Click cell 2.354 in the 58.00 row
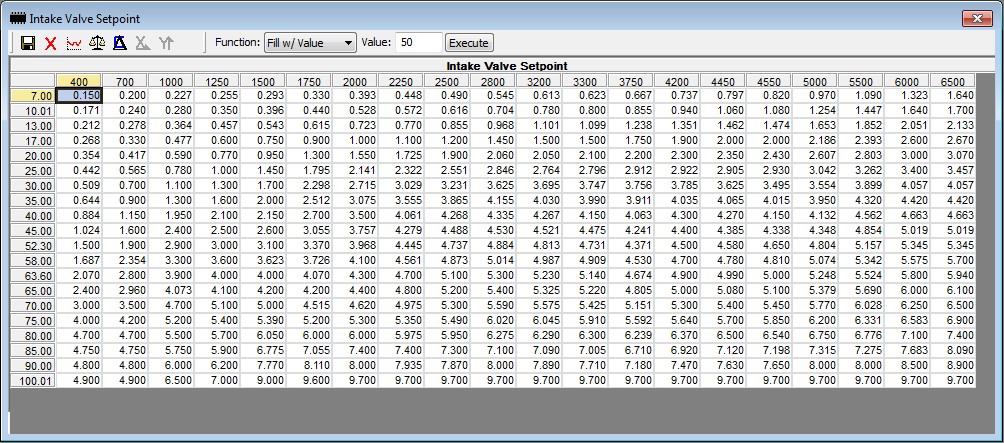The width and height of the screenshot is (1004, 443). 125,261
